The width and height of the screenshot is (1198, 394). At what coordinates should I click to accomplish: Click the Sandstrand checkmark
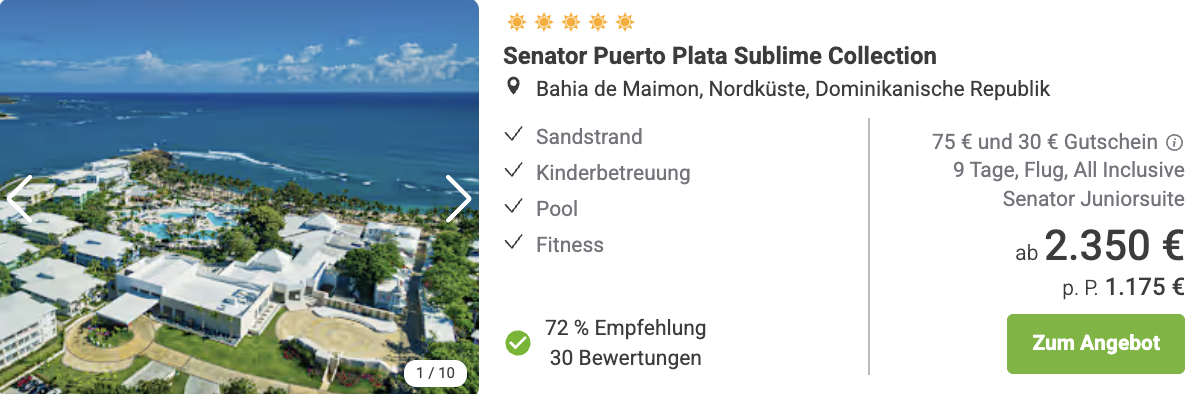click(514, 136)
